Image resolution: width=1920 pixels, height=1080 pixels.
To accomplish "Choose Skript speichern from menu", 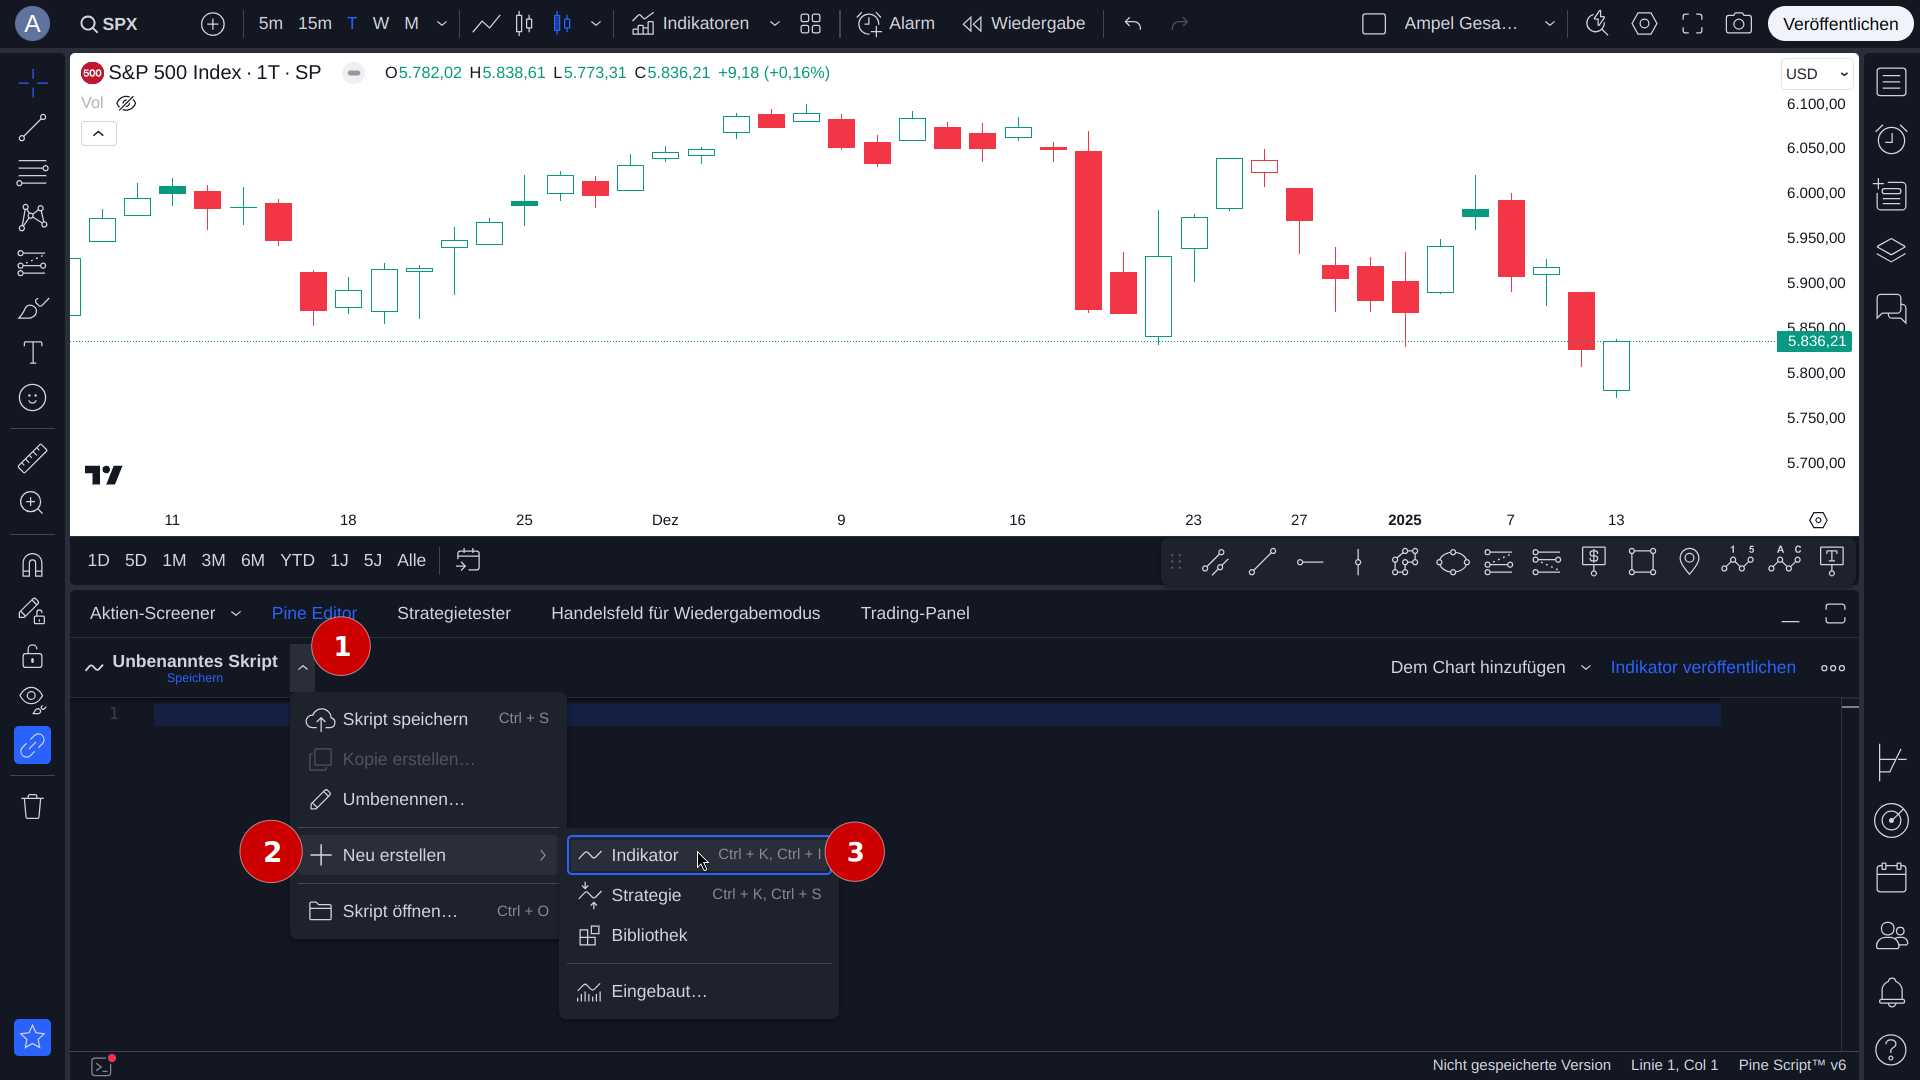I will pyautogui.click(x=428, y=719).
